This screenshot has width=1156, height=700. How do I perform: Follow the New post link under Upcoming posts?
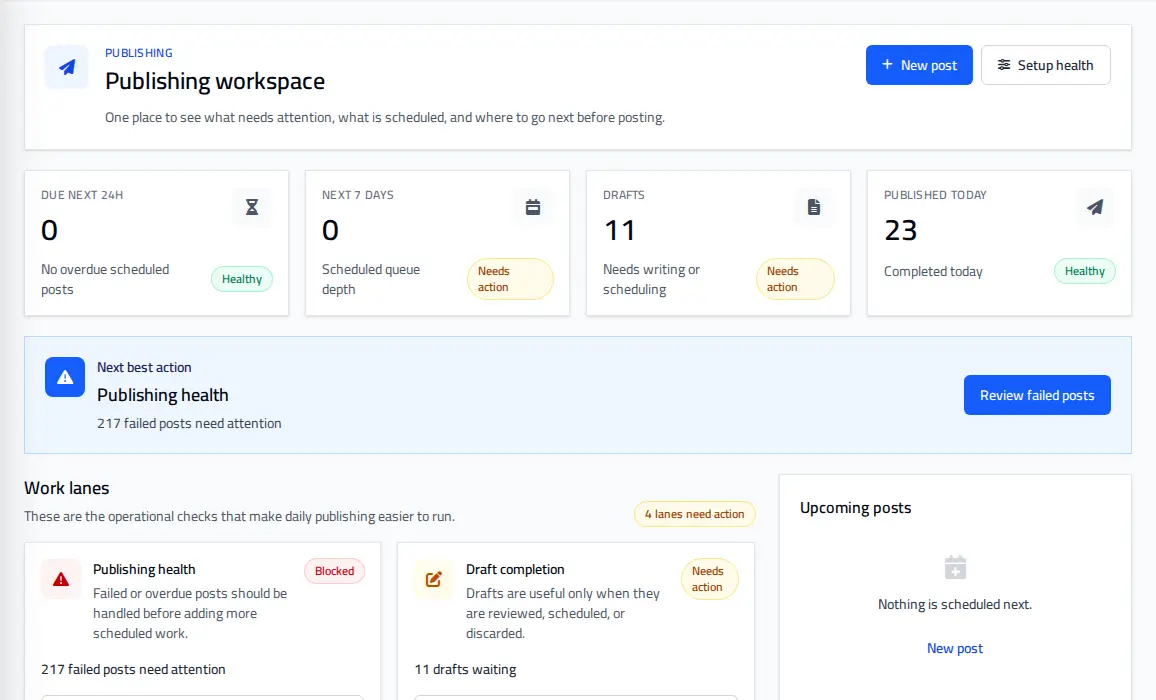955,648
